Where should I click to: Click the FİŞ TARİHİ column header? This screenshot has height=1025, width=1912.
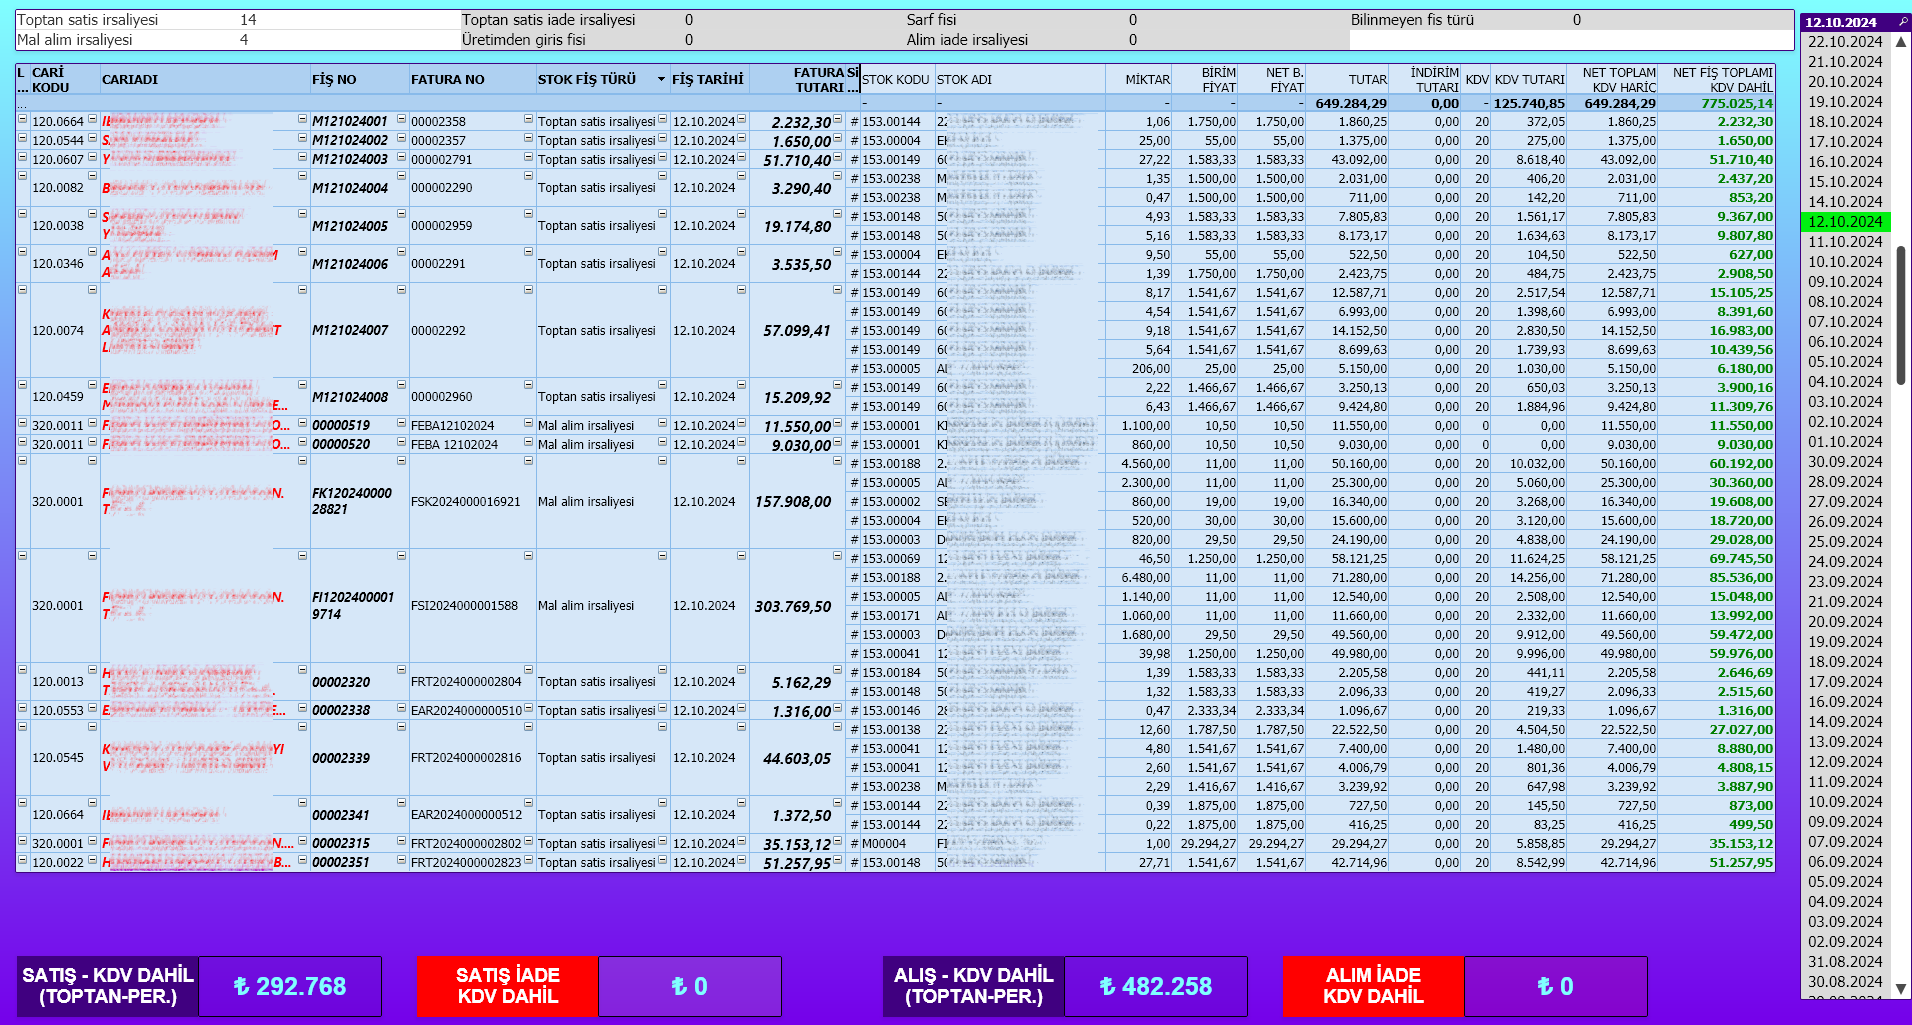pos(708,79)
